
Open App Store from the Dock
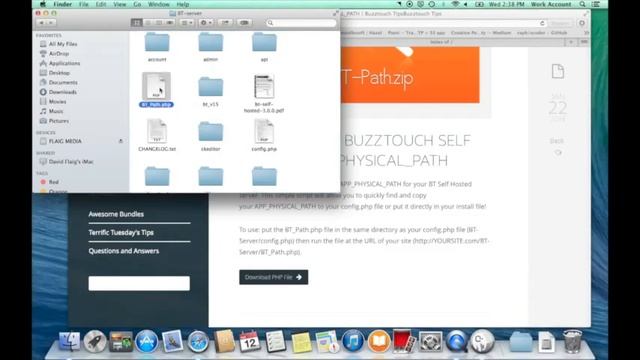(147, 341)
